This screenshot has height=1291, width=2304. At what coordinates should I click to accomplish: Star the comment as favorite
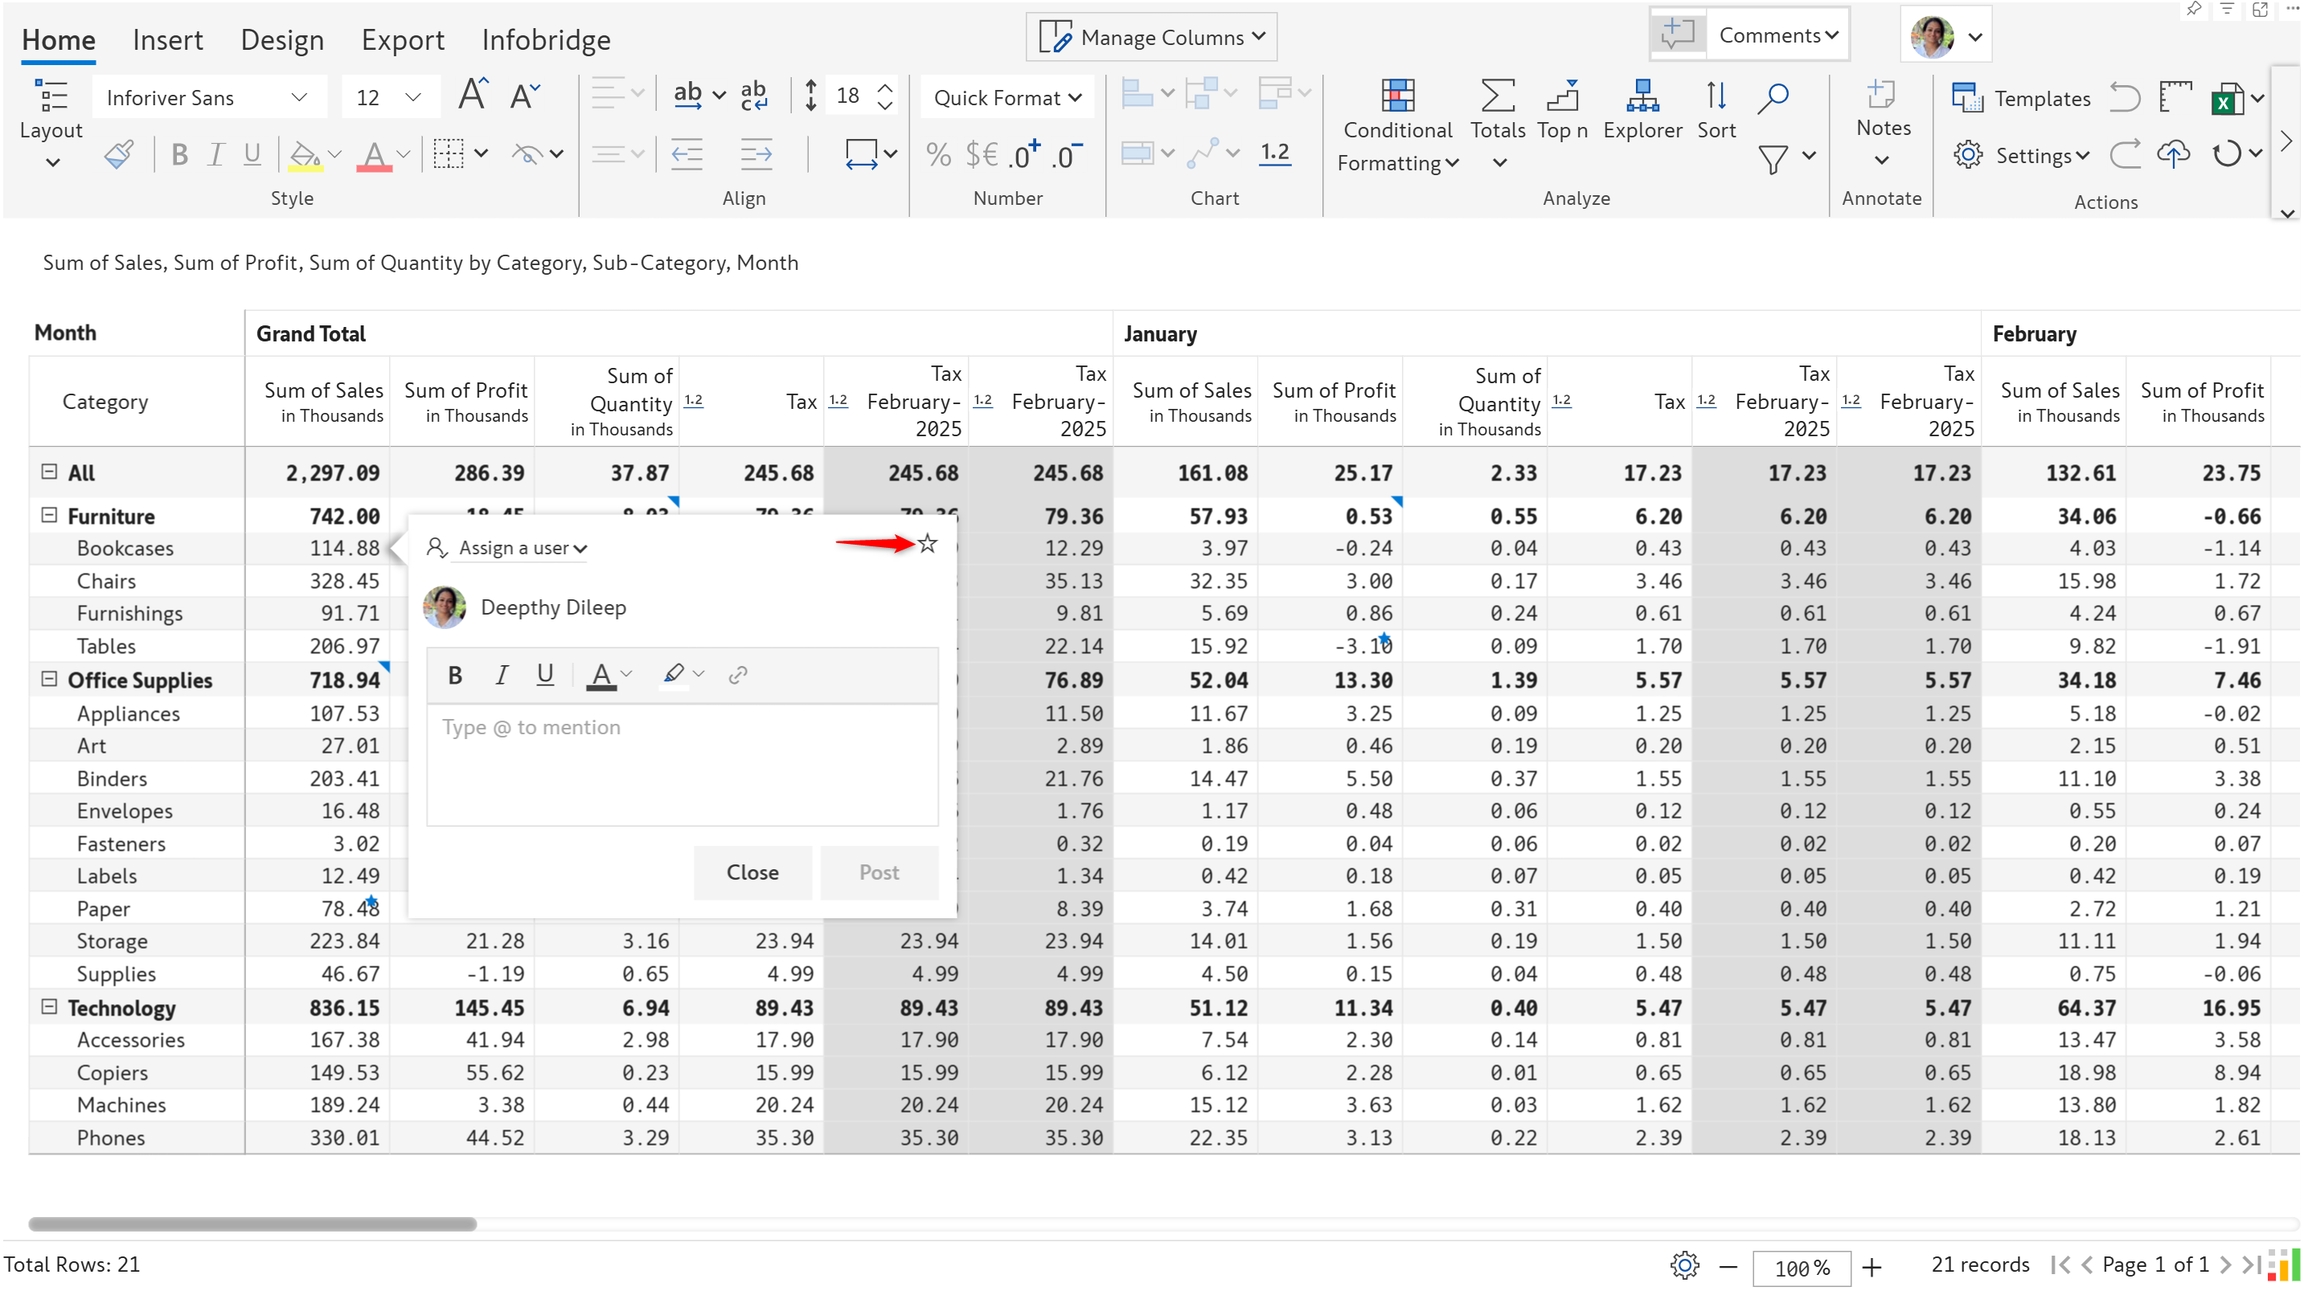click(928, 544)
